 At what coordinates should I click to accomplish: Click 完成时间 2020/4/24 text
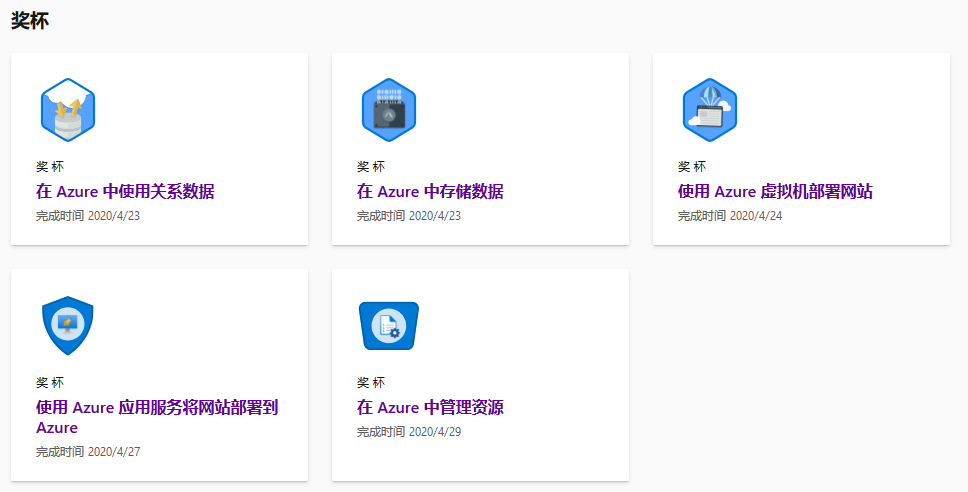(x=730, y=216)
